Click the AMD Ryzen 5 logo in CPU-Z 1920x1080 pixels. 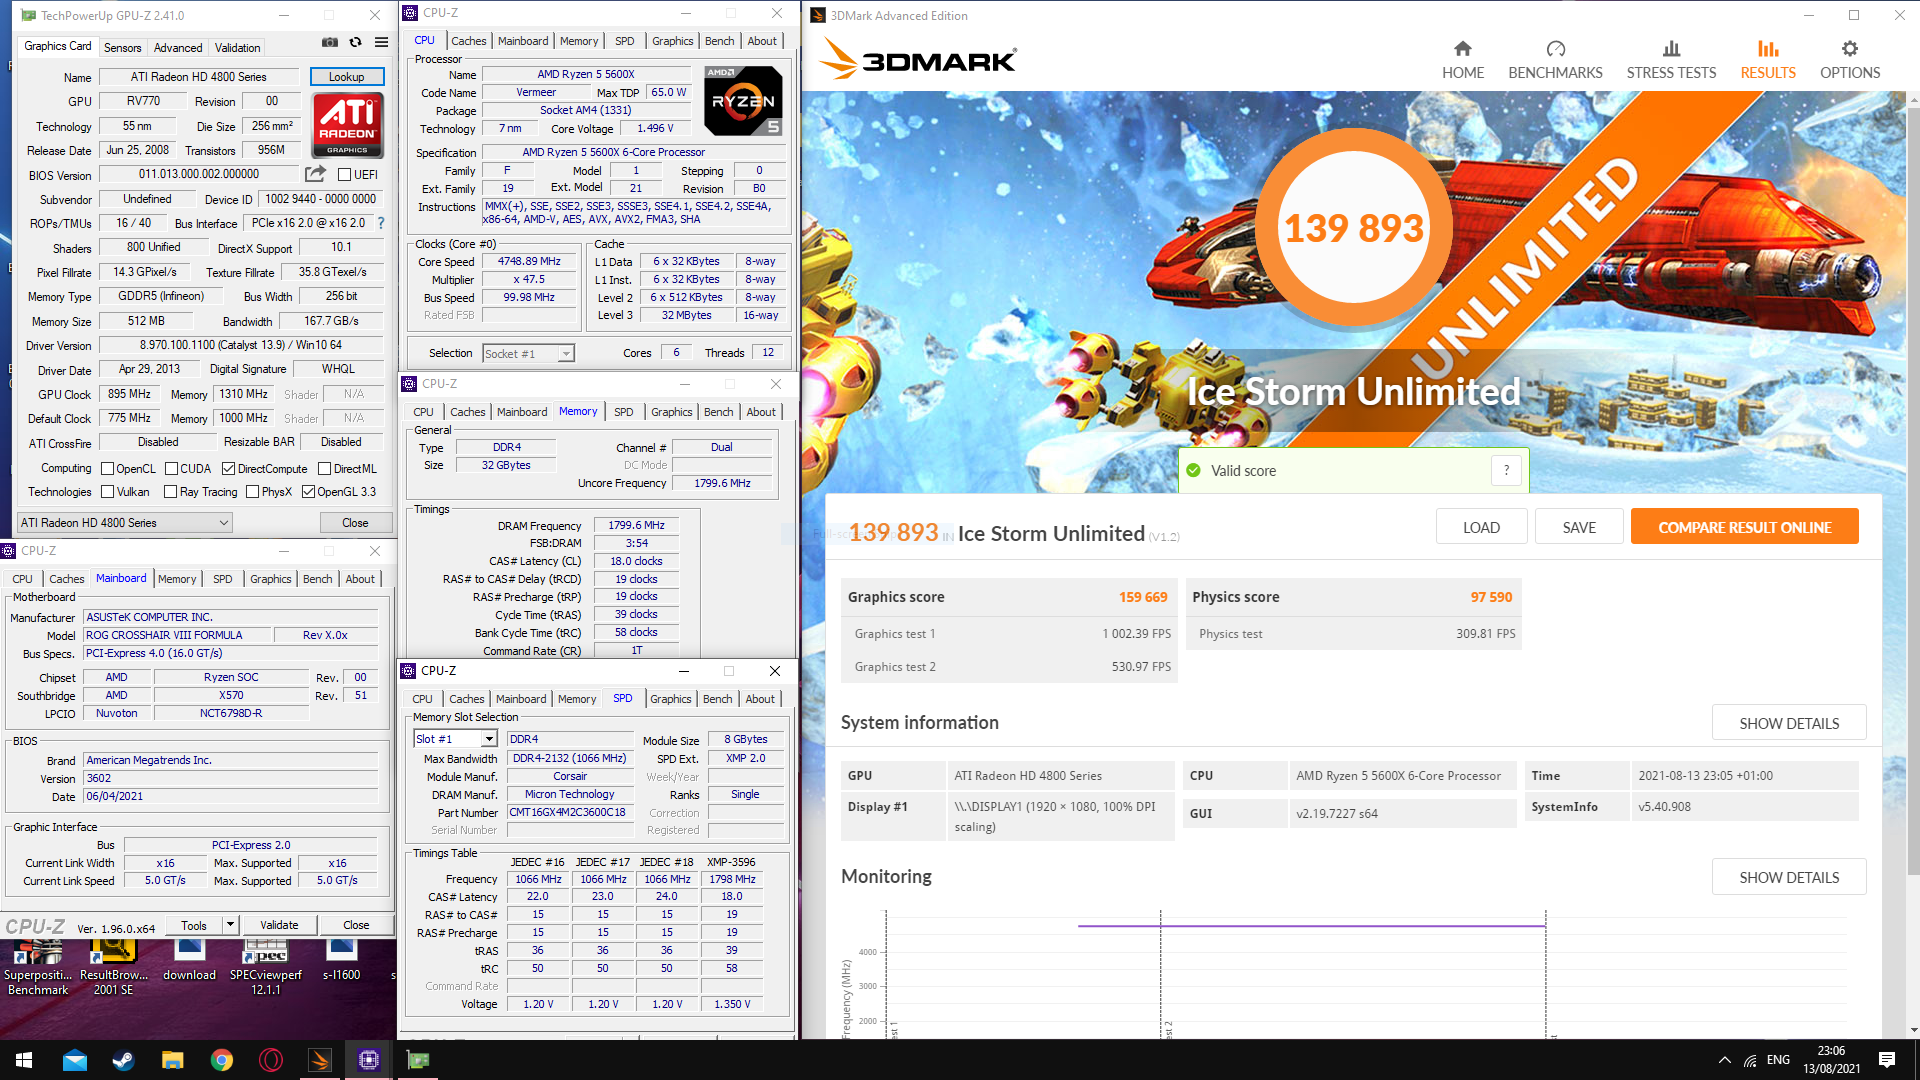pyautogui.click(x=743, y=100)
